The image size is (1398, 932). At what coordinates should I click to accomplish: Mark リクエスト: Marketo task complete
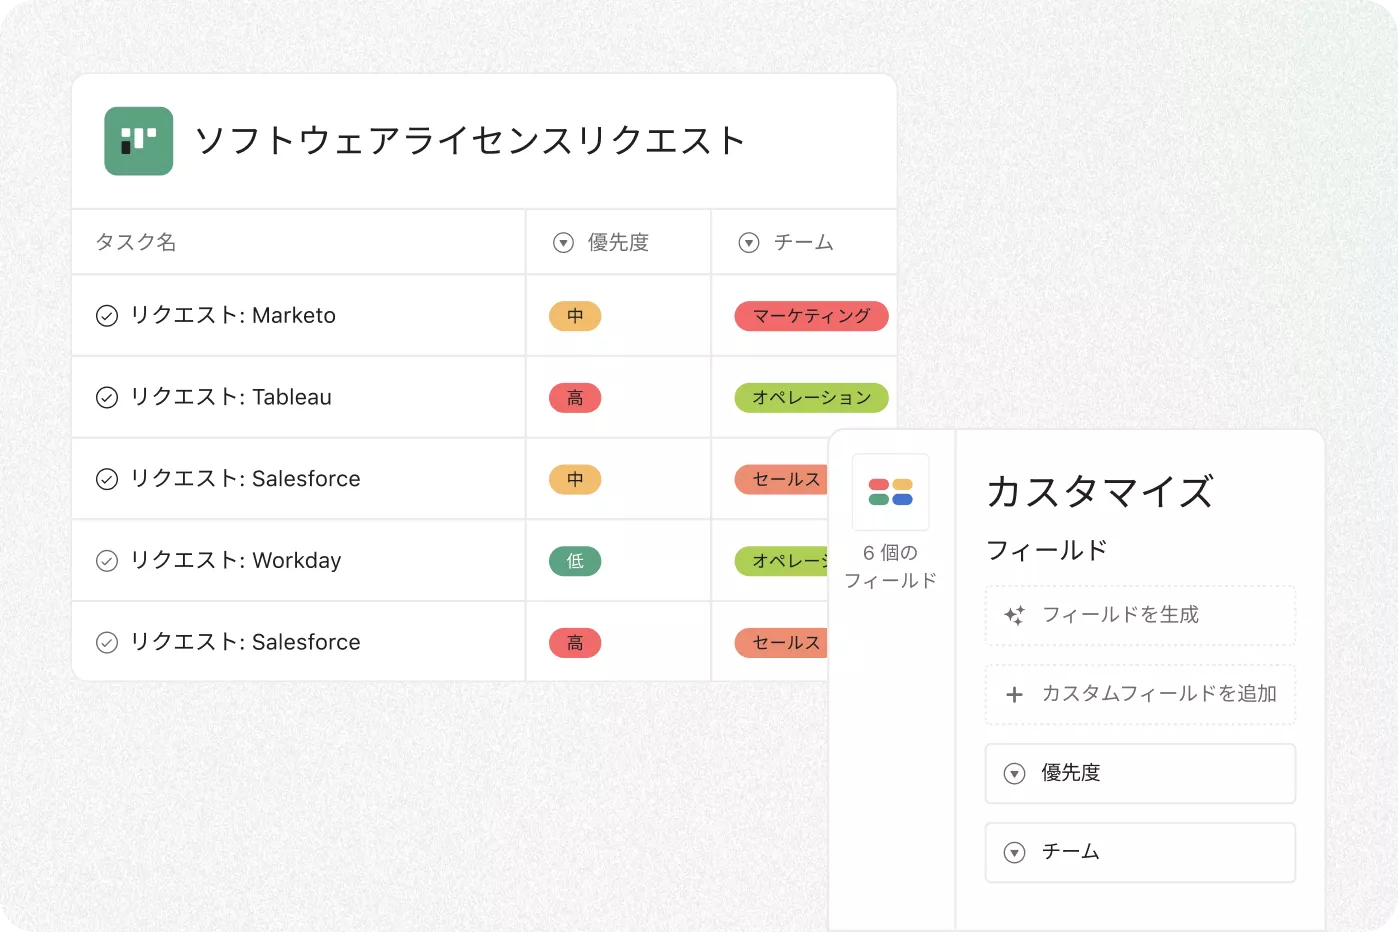point(107,316)
